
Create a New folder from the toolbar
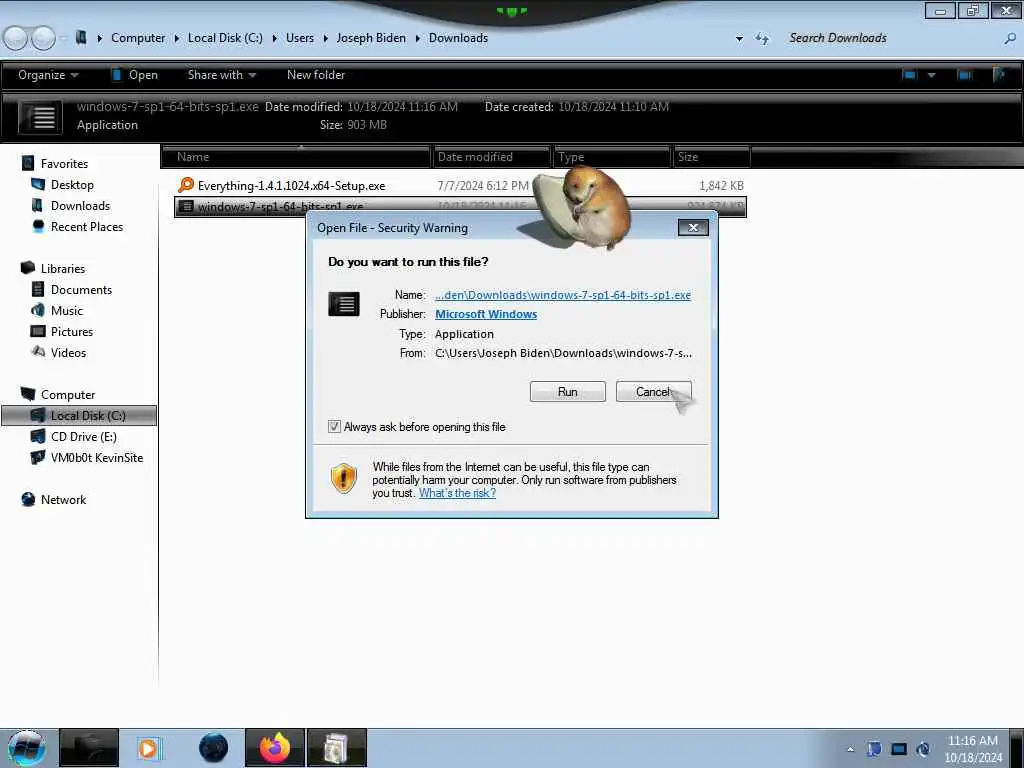click(x=316, y=75)
